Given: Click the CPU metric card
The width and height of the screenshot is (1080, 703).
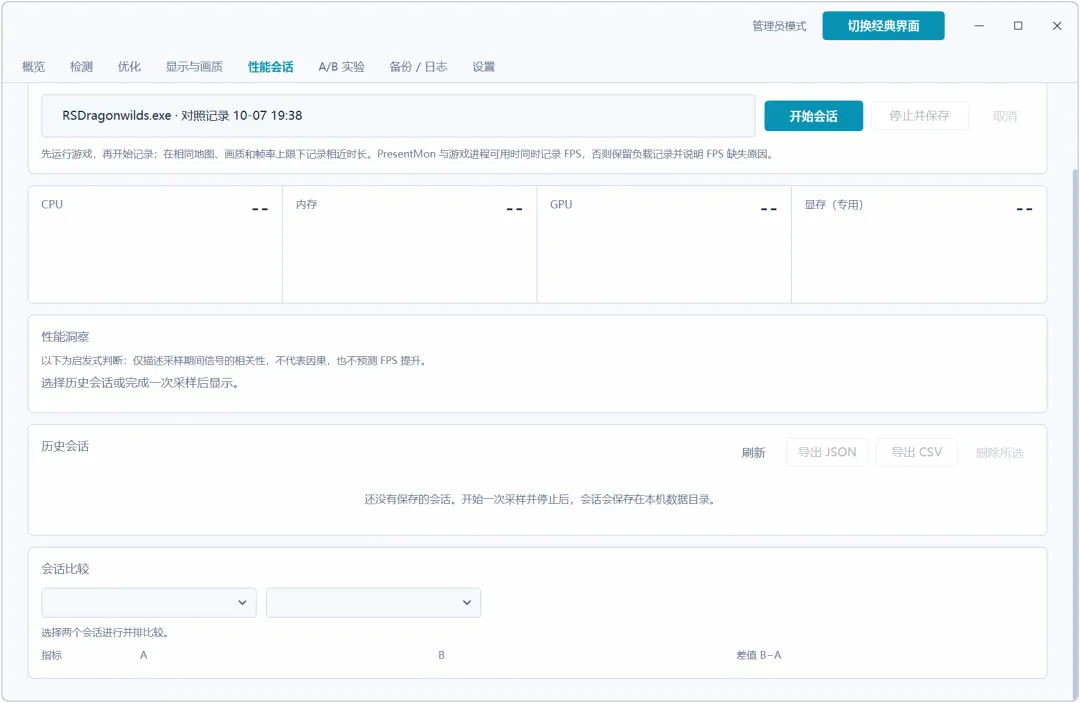Looking at the screenshot, I should tap(156, 244).
